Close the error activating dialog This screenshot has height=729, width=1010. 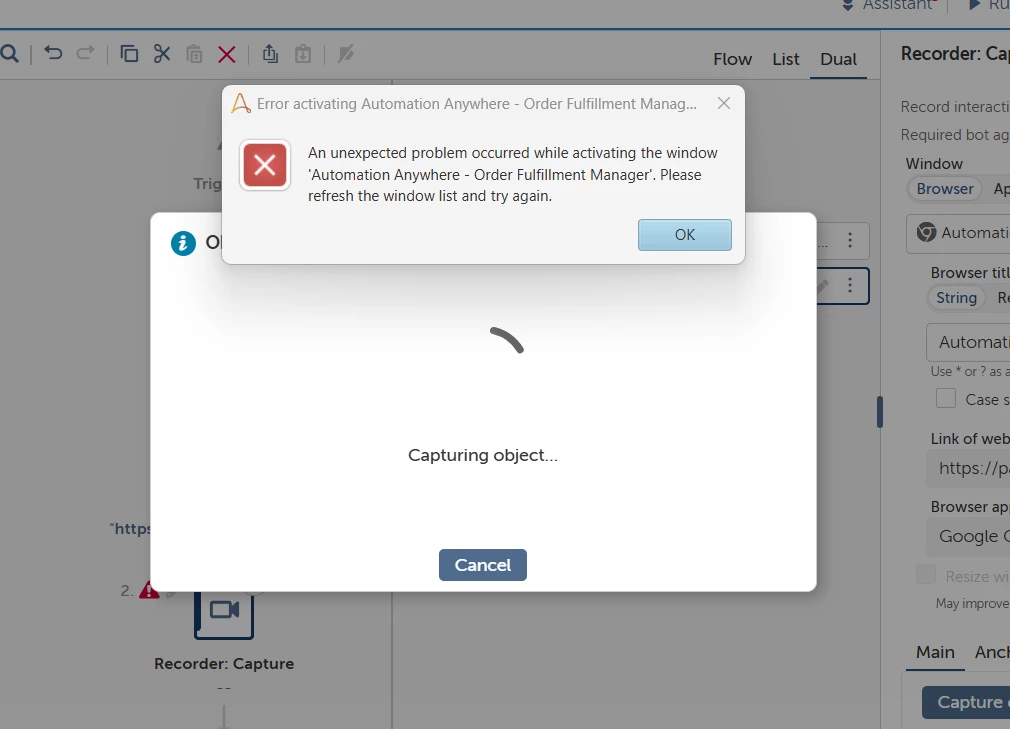pos(723,103)
